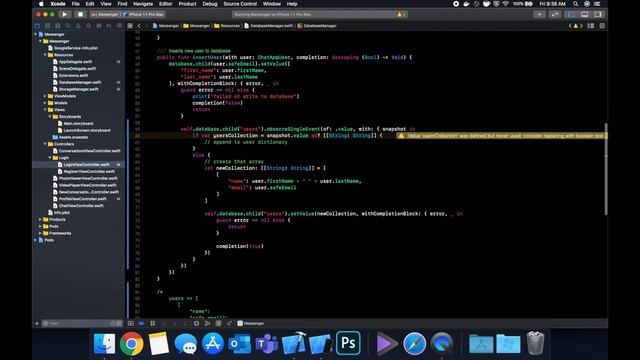Image resolution: width=640 pixels, height=360 pixels.
Task: Click the yellow usersCollection warning banner
Action: point(502,136)
